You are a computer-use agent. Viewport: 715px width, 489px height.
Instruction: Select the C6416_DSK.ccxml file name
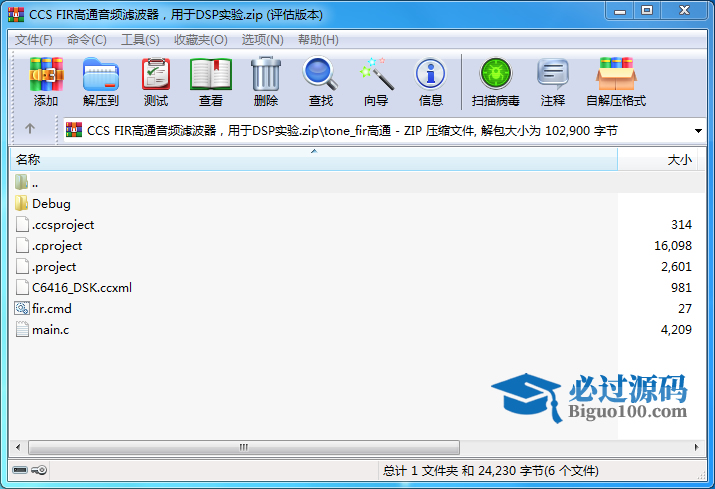pyautogui.click(x=82, y=288)
